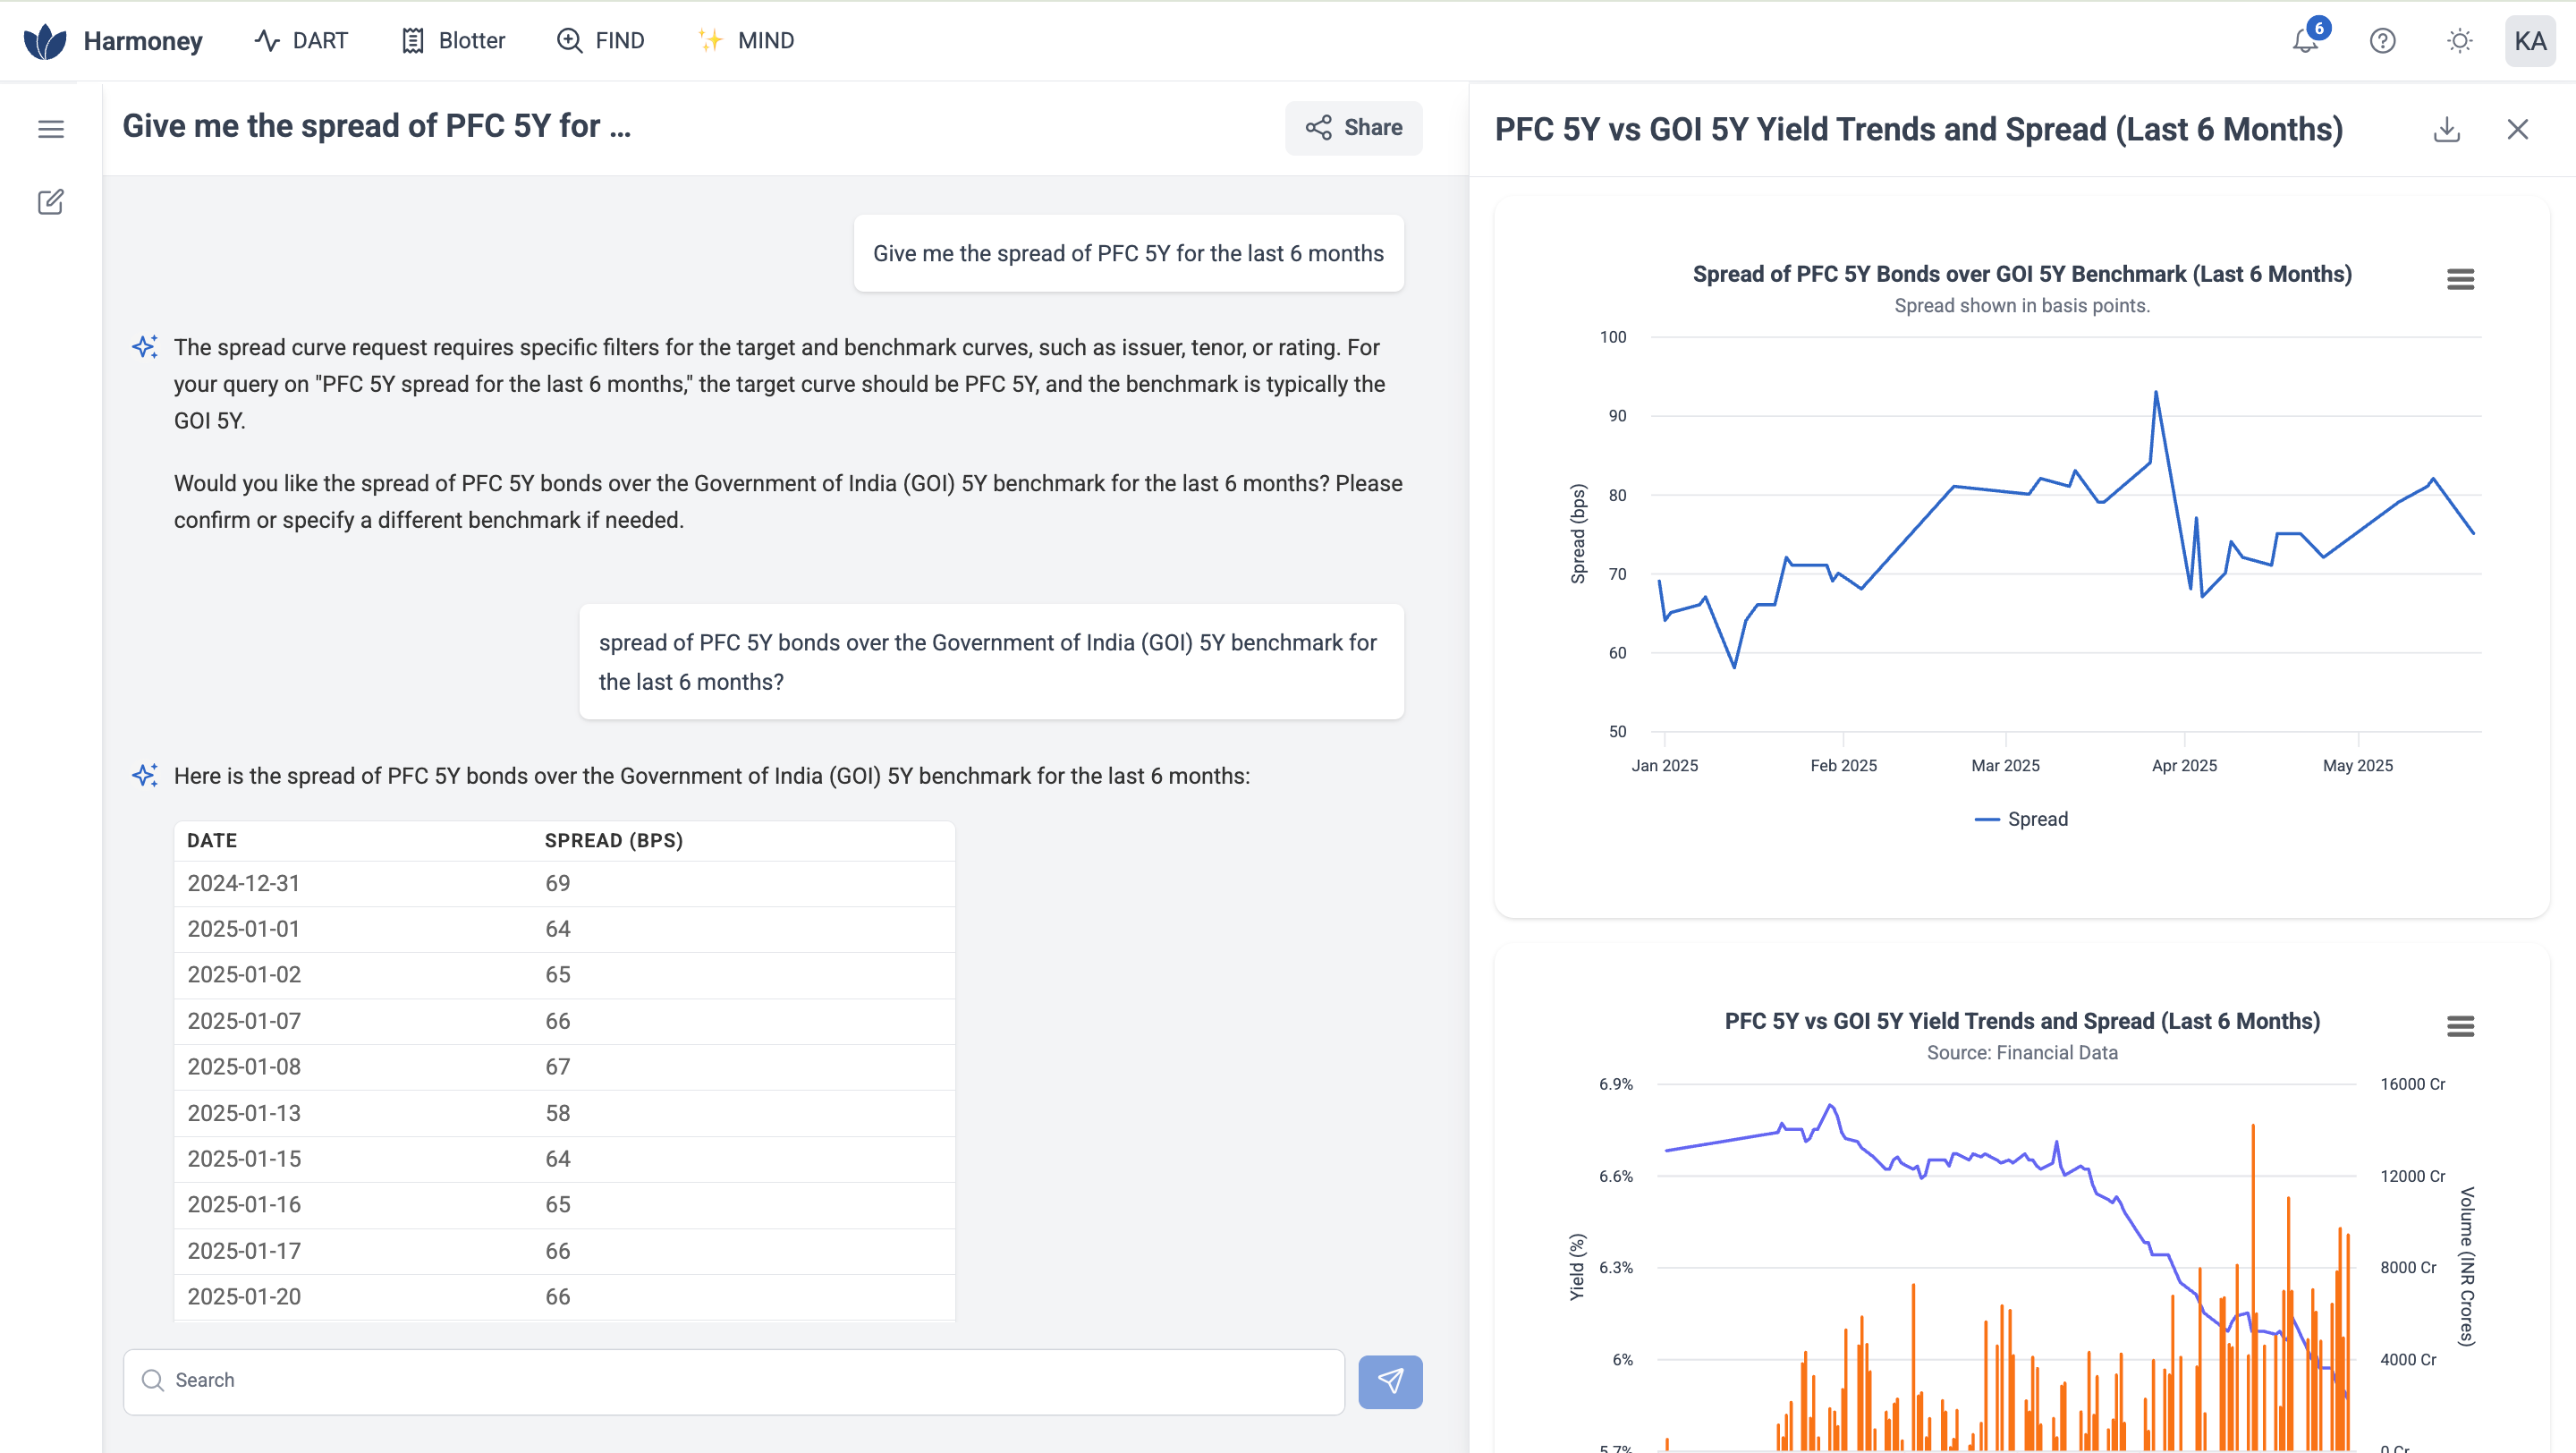
Task: Open the KA user profile avatar
Action: click(2530, 41)
